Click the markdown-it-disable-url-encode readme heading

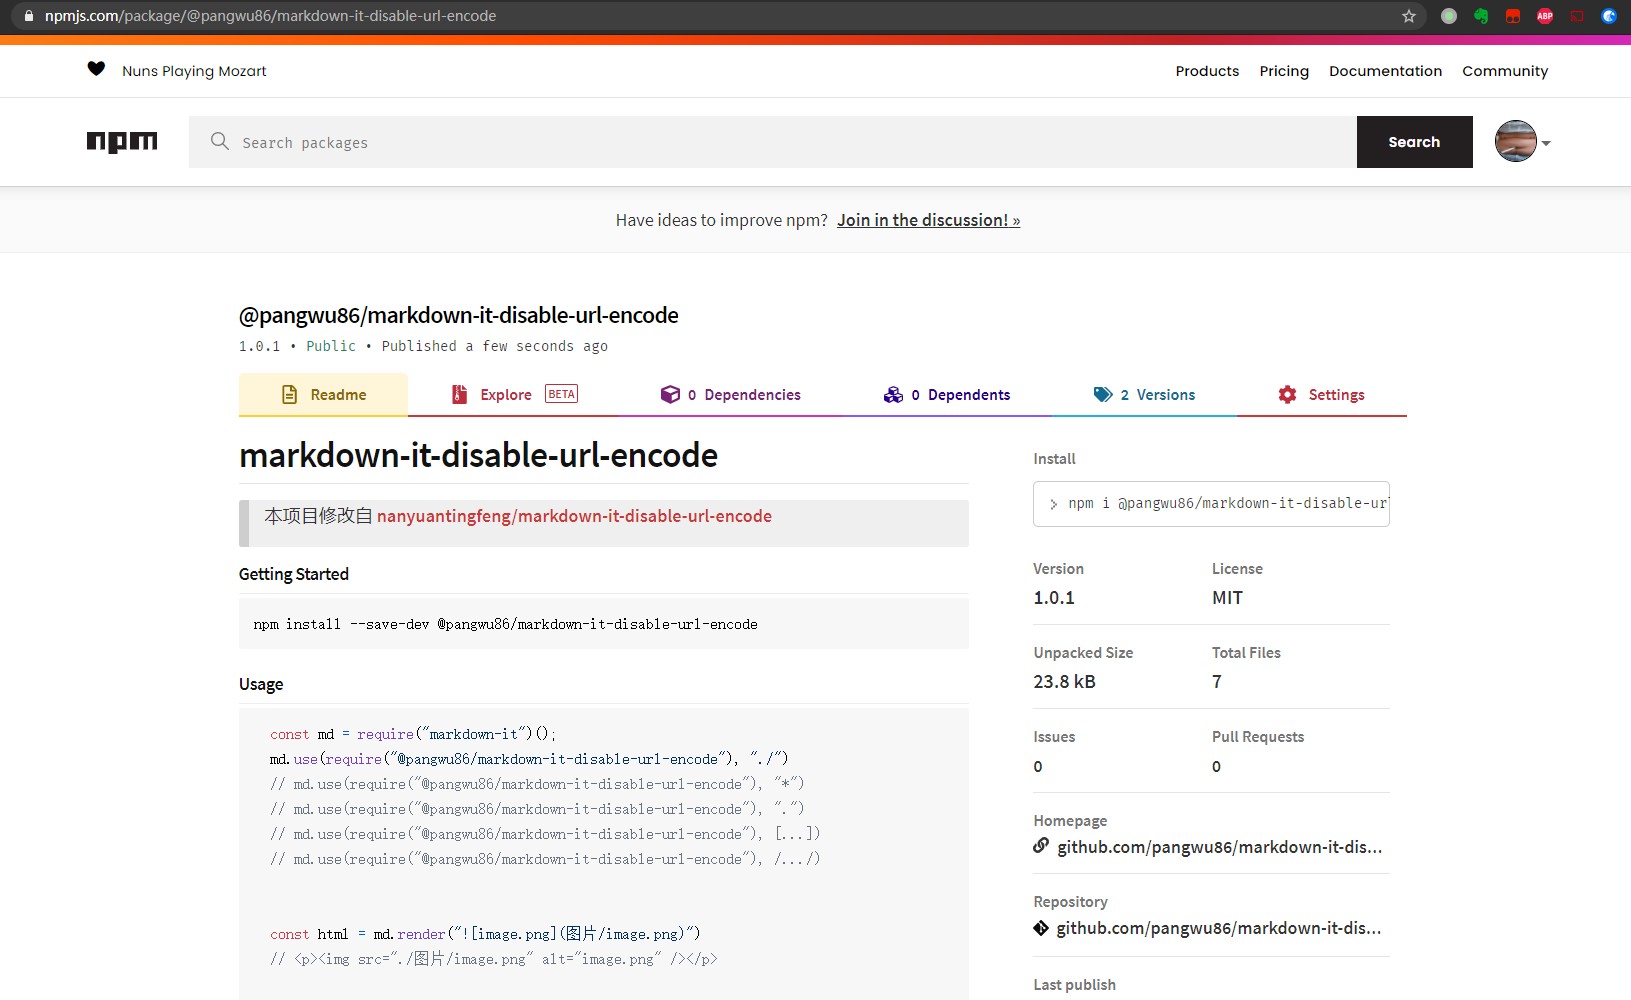(x=478, y=455)
